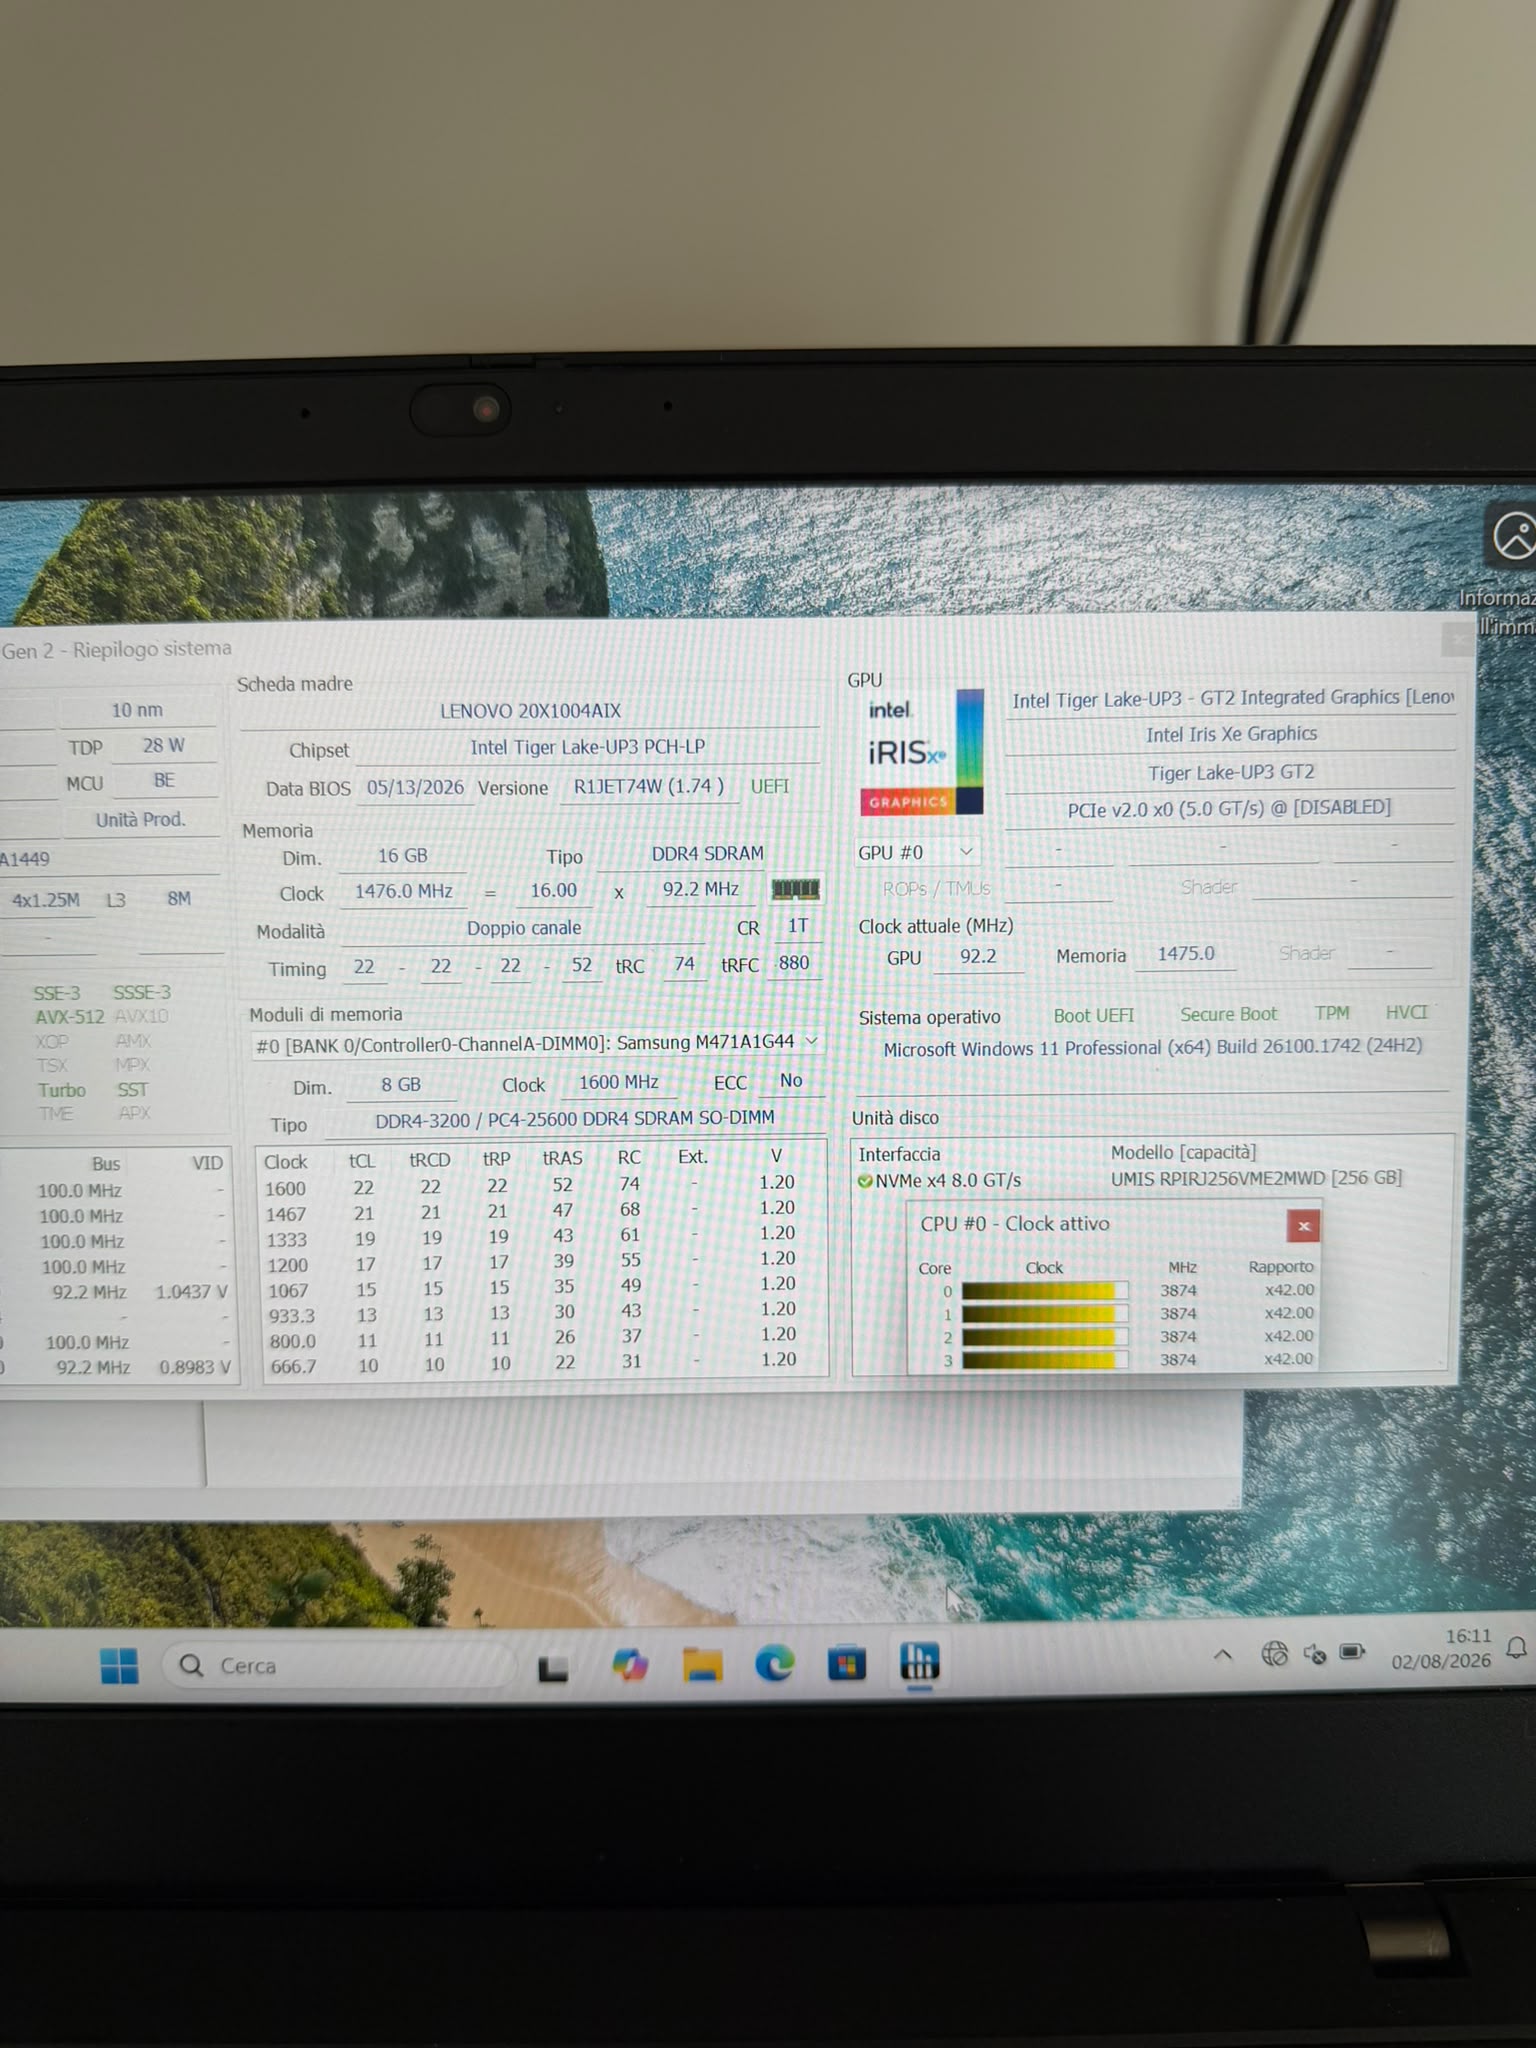Click PCIe v2.0 x0 (5.0 GT/s) field
Screen dimensions: 1536x2048
pos(1229,808)
